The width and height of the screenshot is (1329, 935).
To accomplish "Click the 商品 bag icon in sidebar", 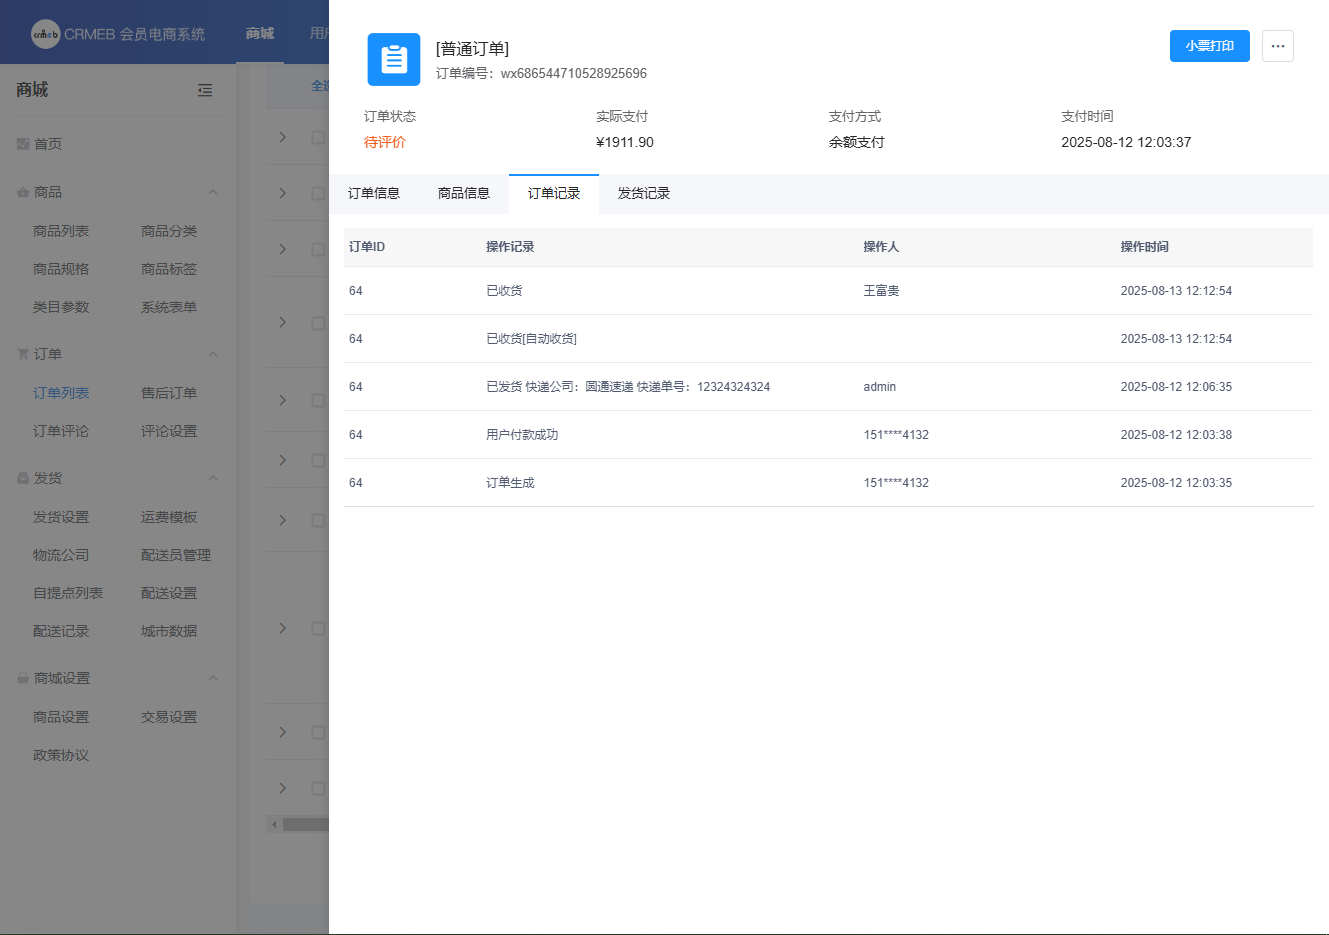I will point(23,192).
